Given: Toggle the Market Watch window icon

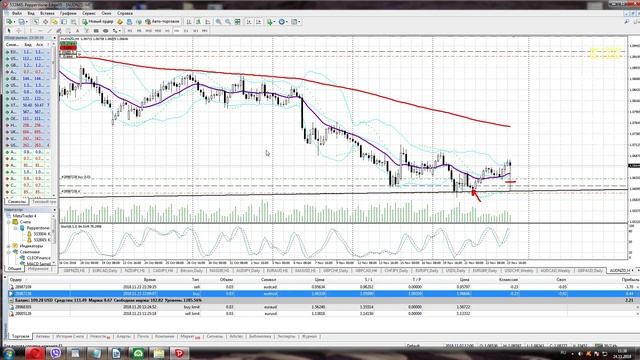Looking at the screenshot, I should coord(36,22).
